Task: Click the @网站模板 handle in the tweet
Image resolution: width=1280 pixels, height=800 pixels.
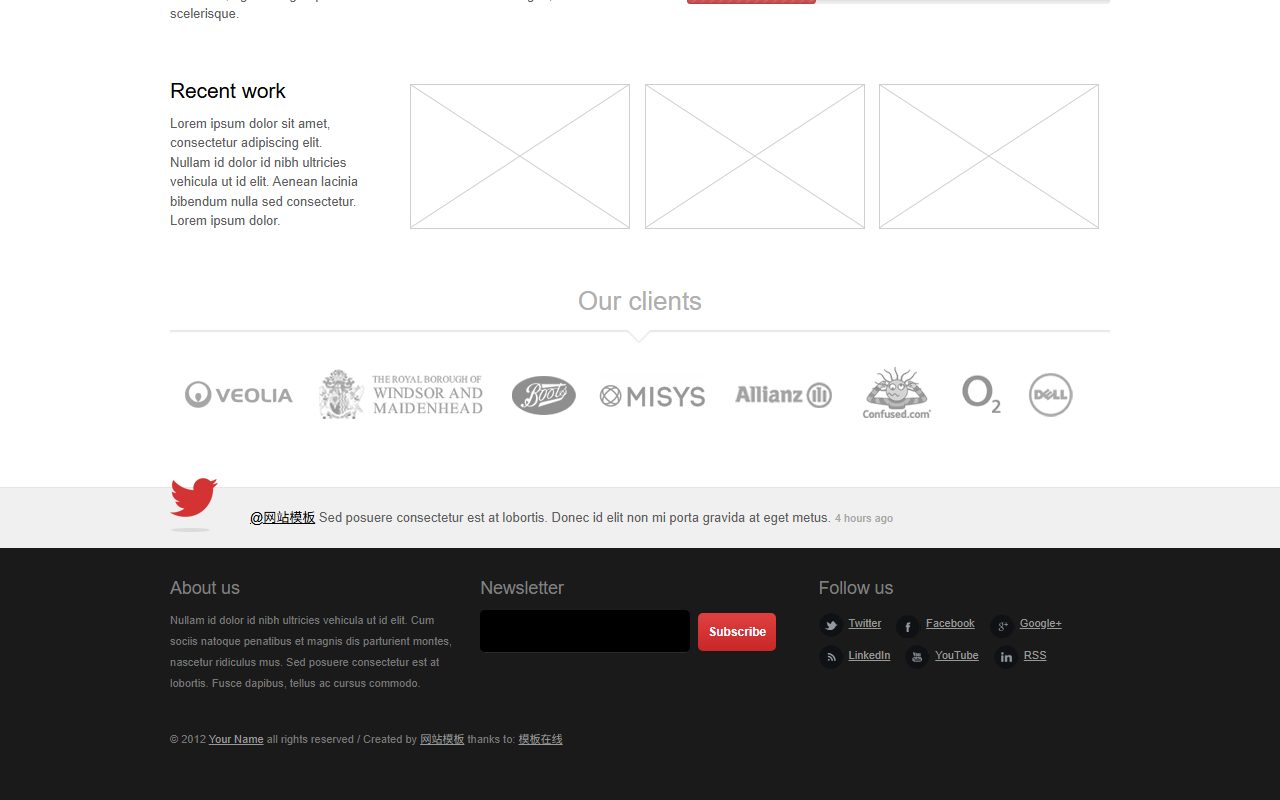Action: 283,517
